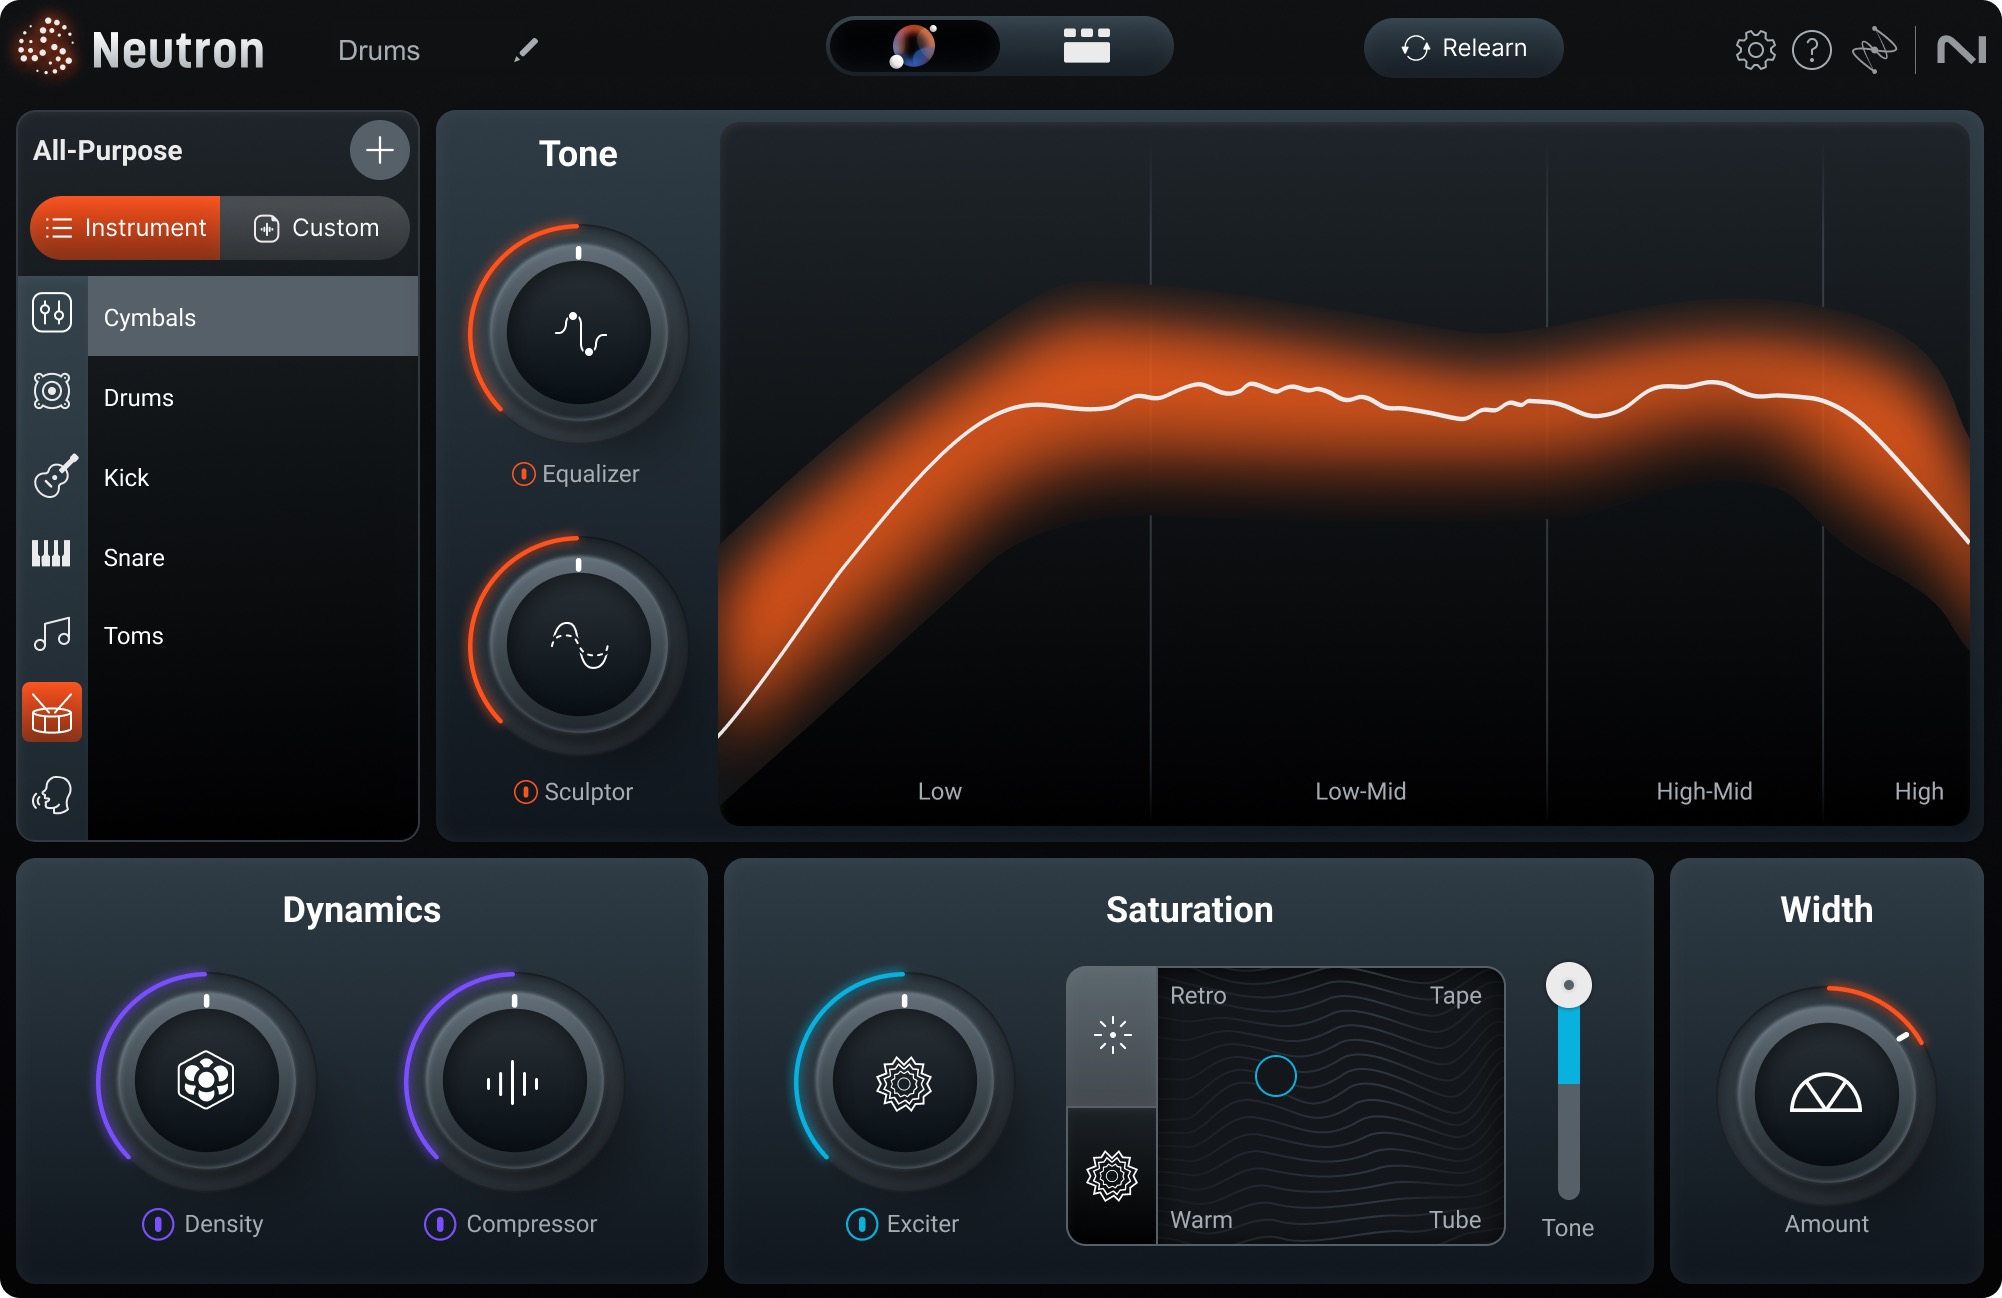Click the plus add button
2002x1298 pixels.
pos(380,150)
